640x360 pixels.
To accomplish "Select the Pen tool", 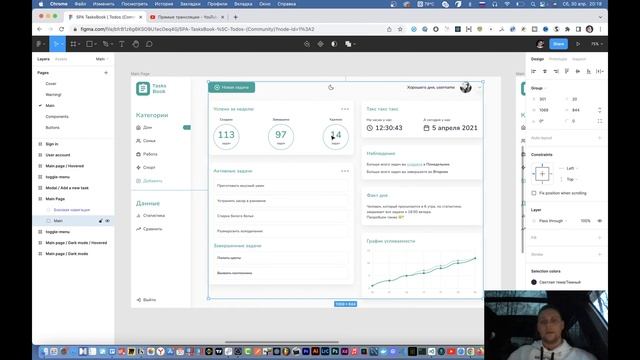I will [107, 44].
